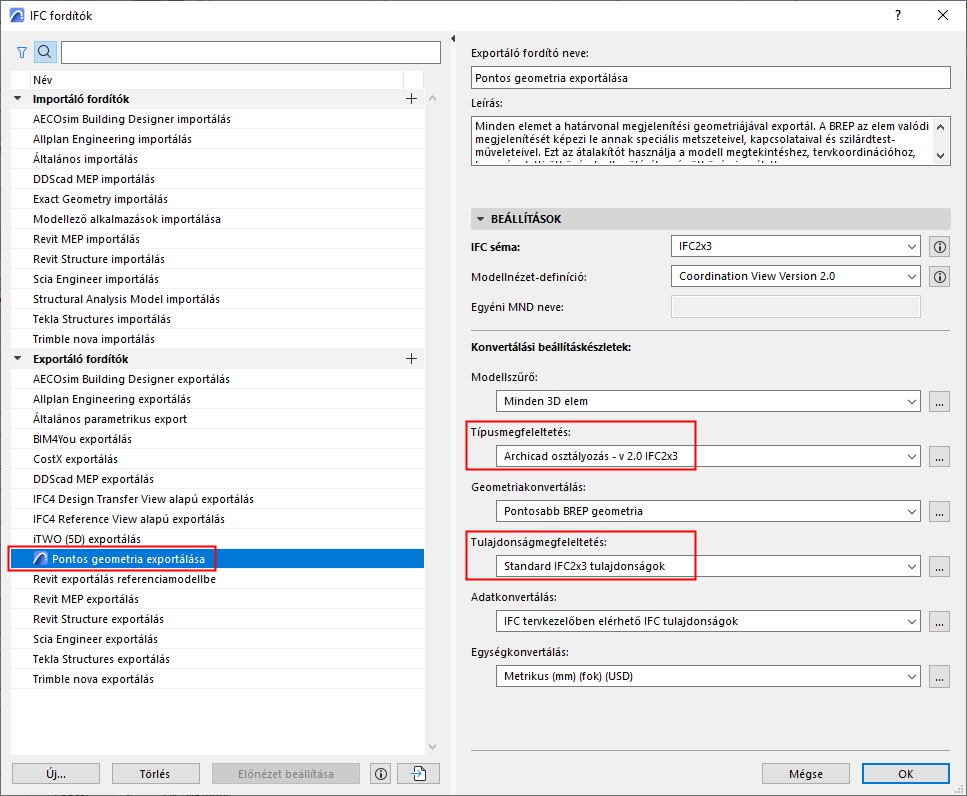The width and height of the screenshot is (967, 796).
Task: Select Structural Analysis Model importálás
Action: (218, 299)
